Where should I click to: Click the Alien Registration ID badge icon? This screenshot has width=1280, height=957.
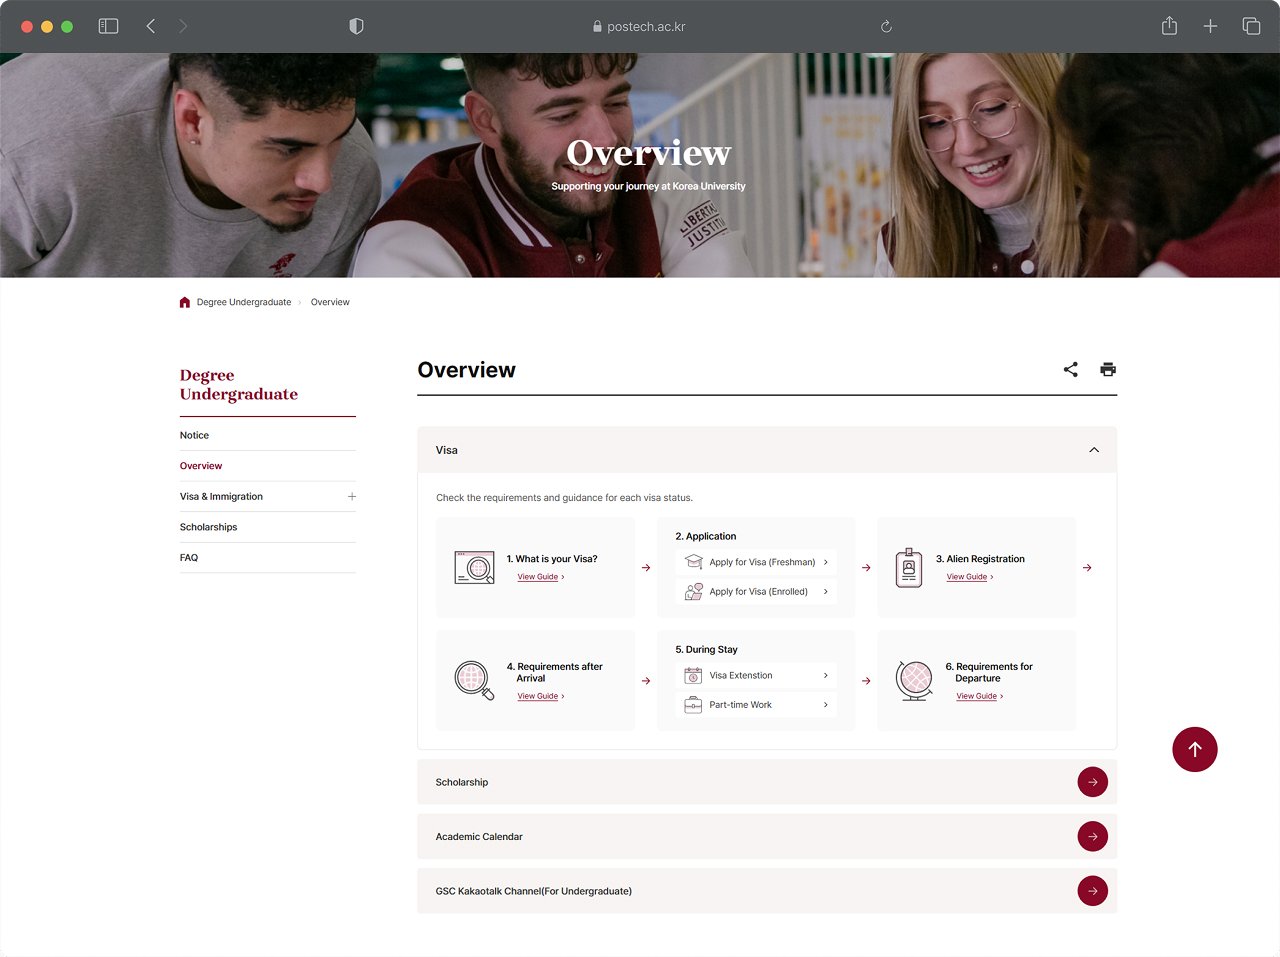point(909,567)
